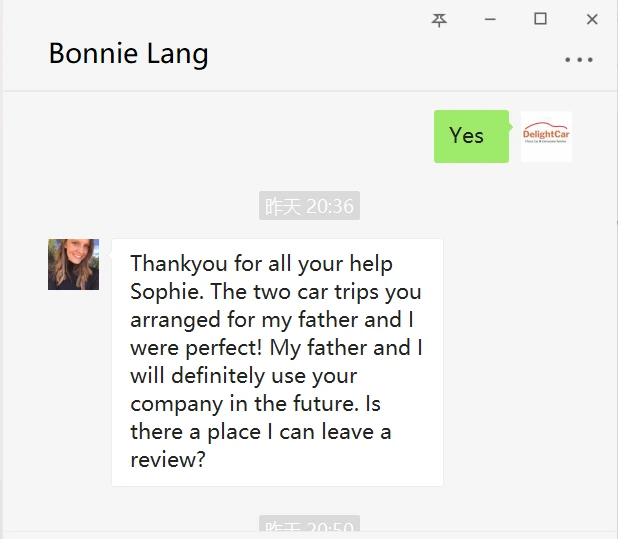Image resolution: width=618 pixels, height=539 pixels.
Task: Open Bonnie Lang's profile photo
Action: tap(73, 264)
